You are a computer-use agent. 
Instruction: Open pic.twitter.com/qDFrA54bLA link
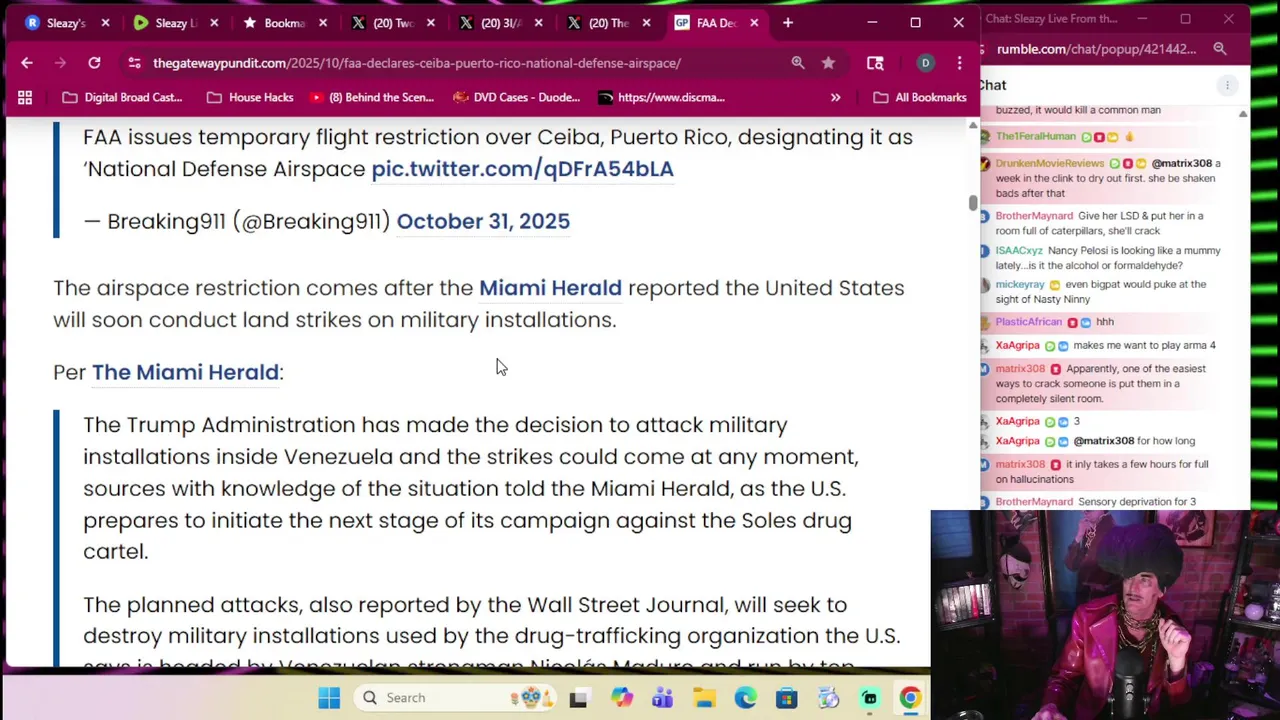522,169
